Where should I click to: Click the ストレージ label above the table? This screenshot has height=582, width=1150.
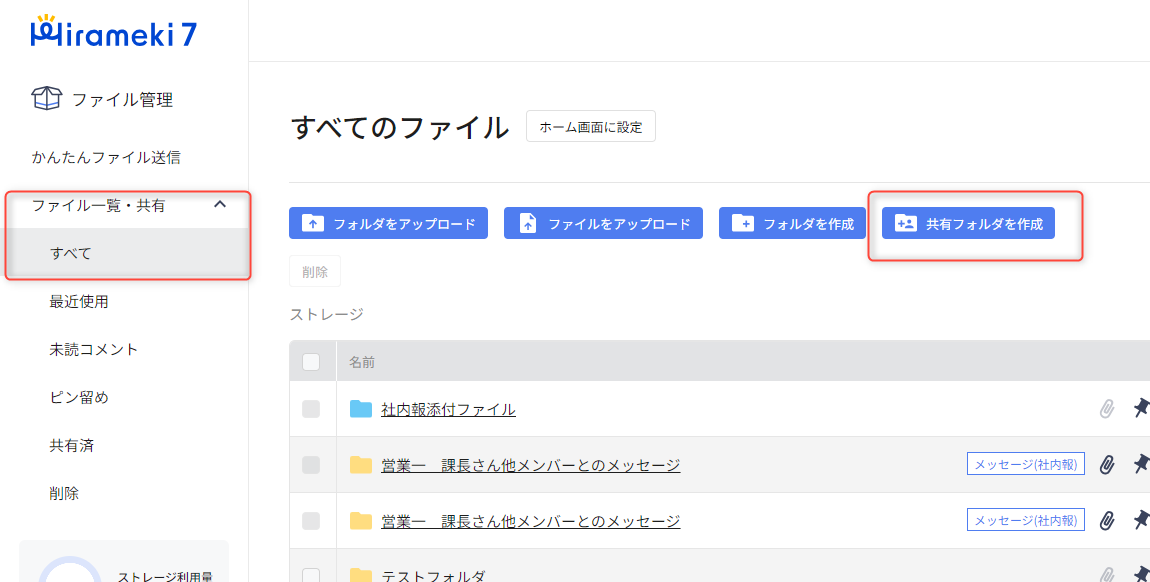coord(326,314)
